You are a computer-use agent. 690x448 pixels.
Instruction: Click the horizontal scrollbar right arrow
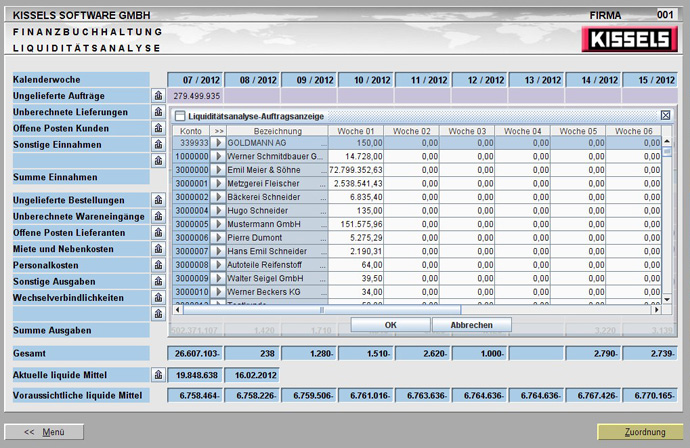pos(657,309)
